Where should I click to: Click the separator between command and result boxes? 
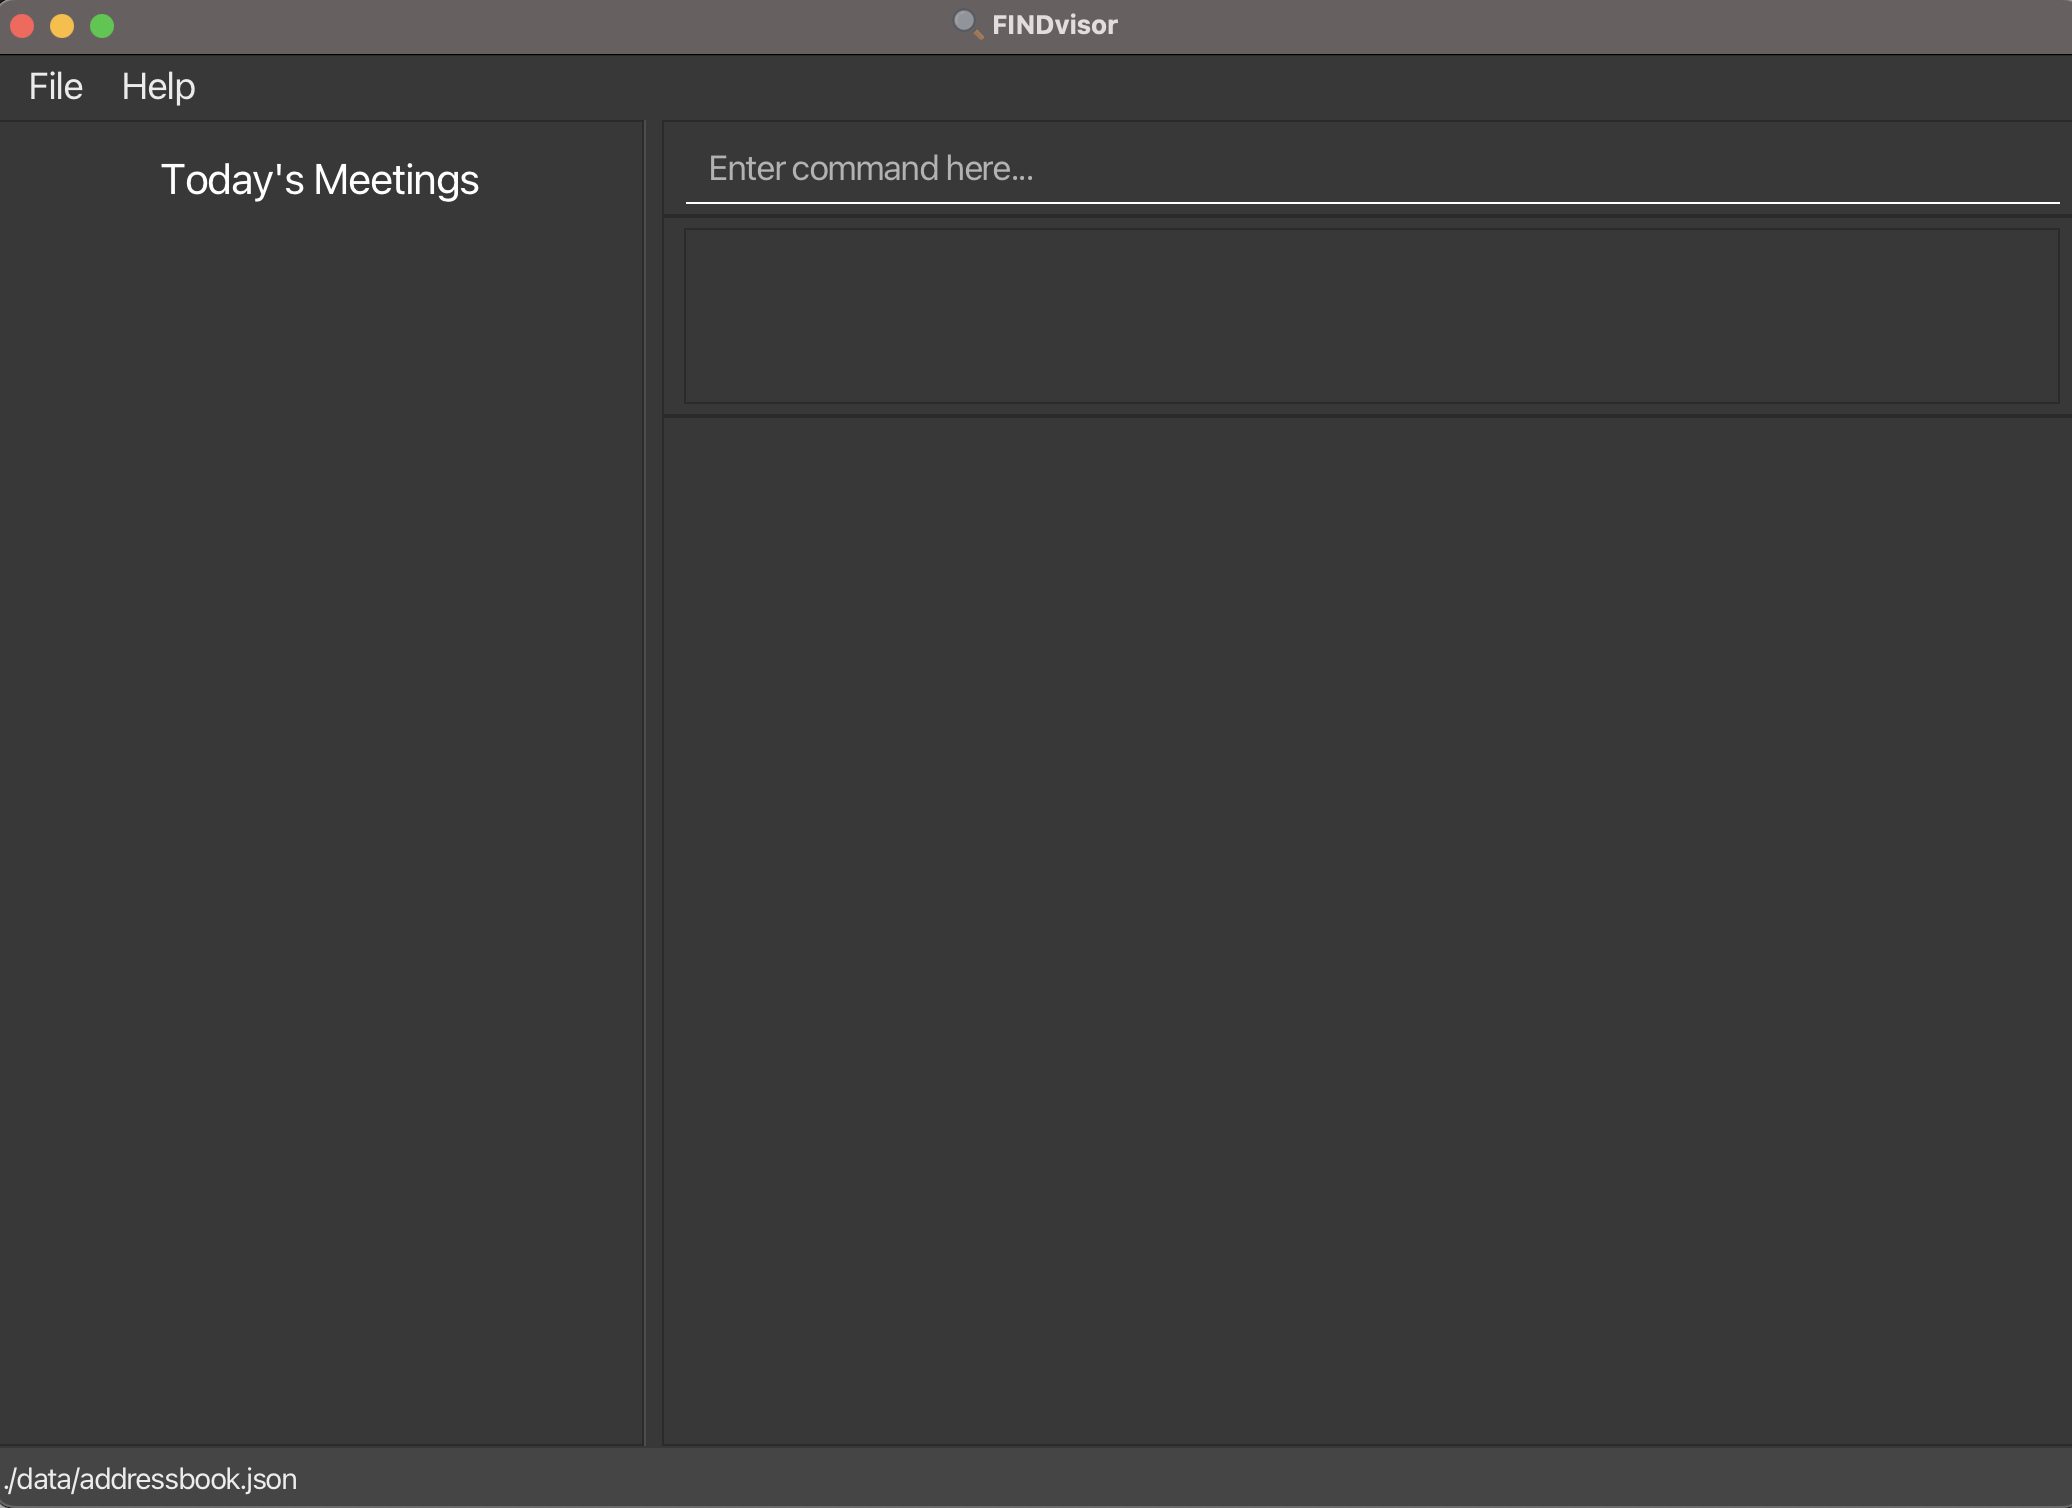[1366, 216]
